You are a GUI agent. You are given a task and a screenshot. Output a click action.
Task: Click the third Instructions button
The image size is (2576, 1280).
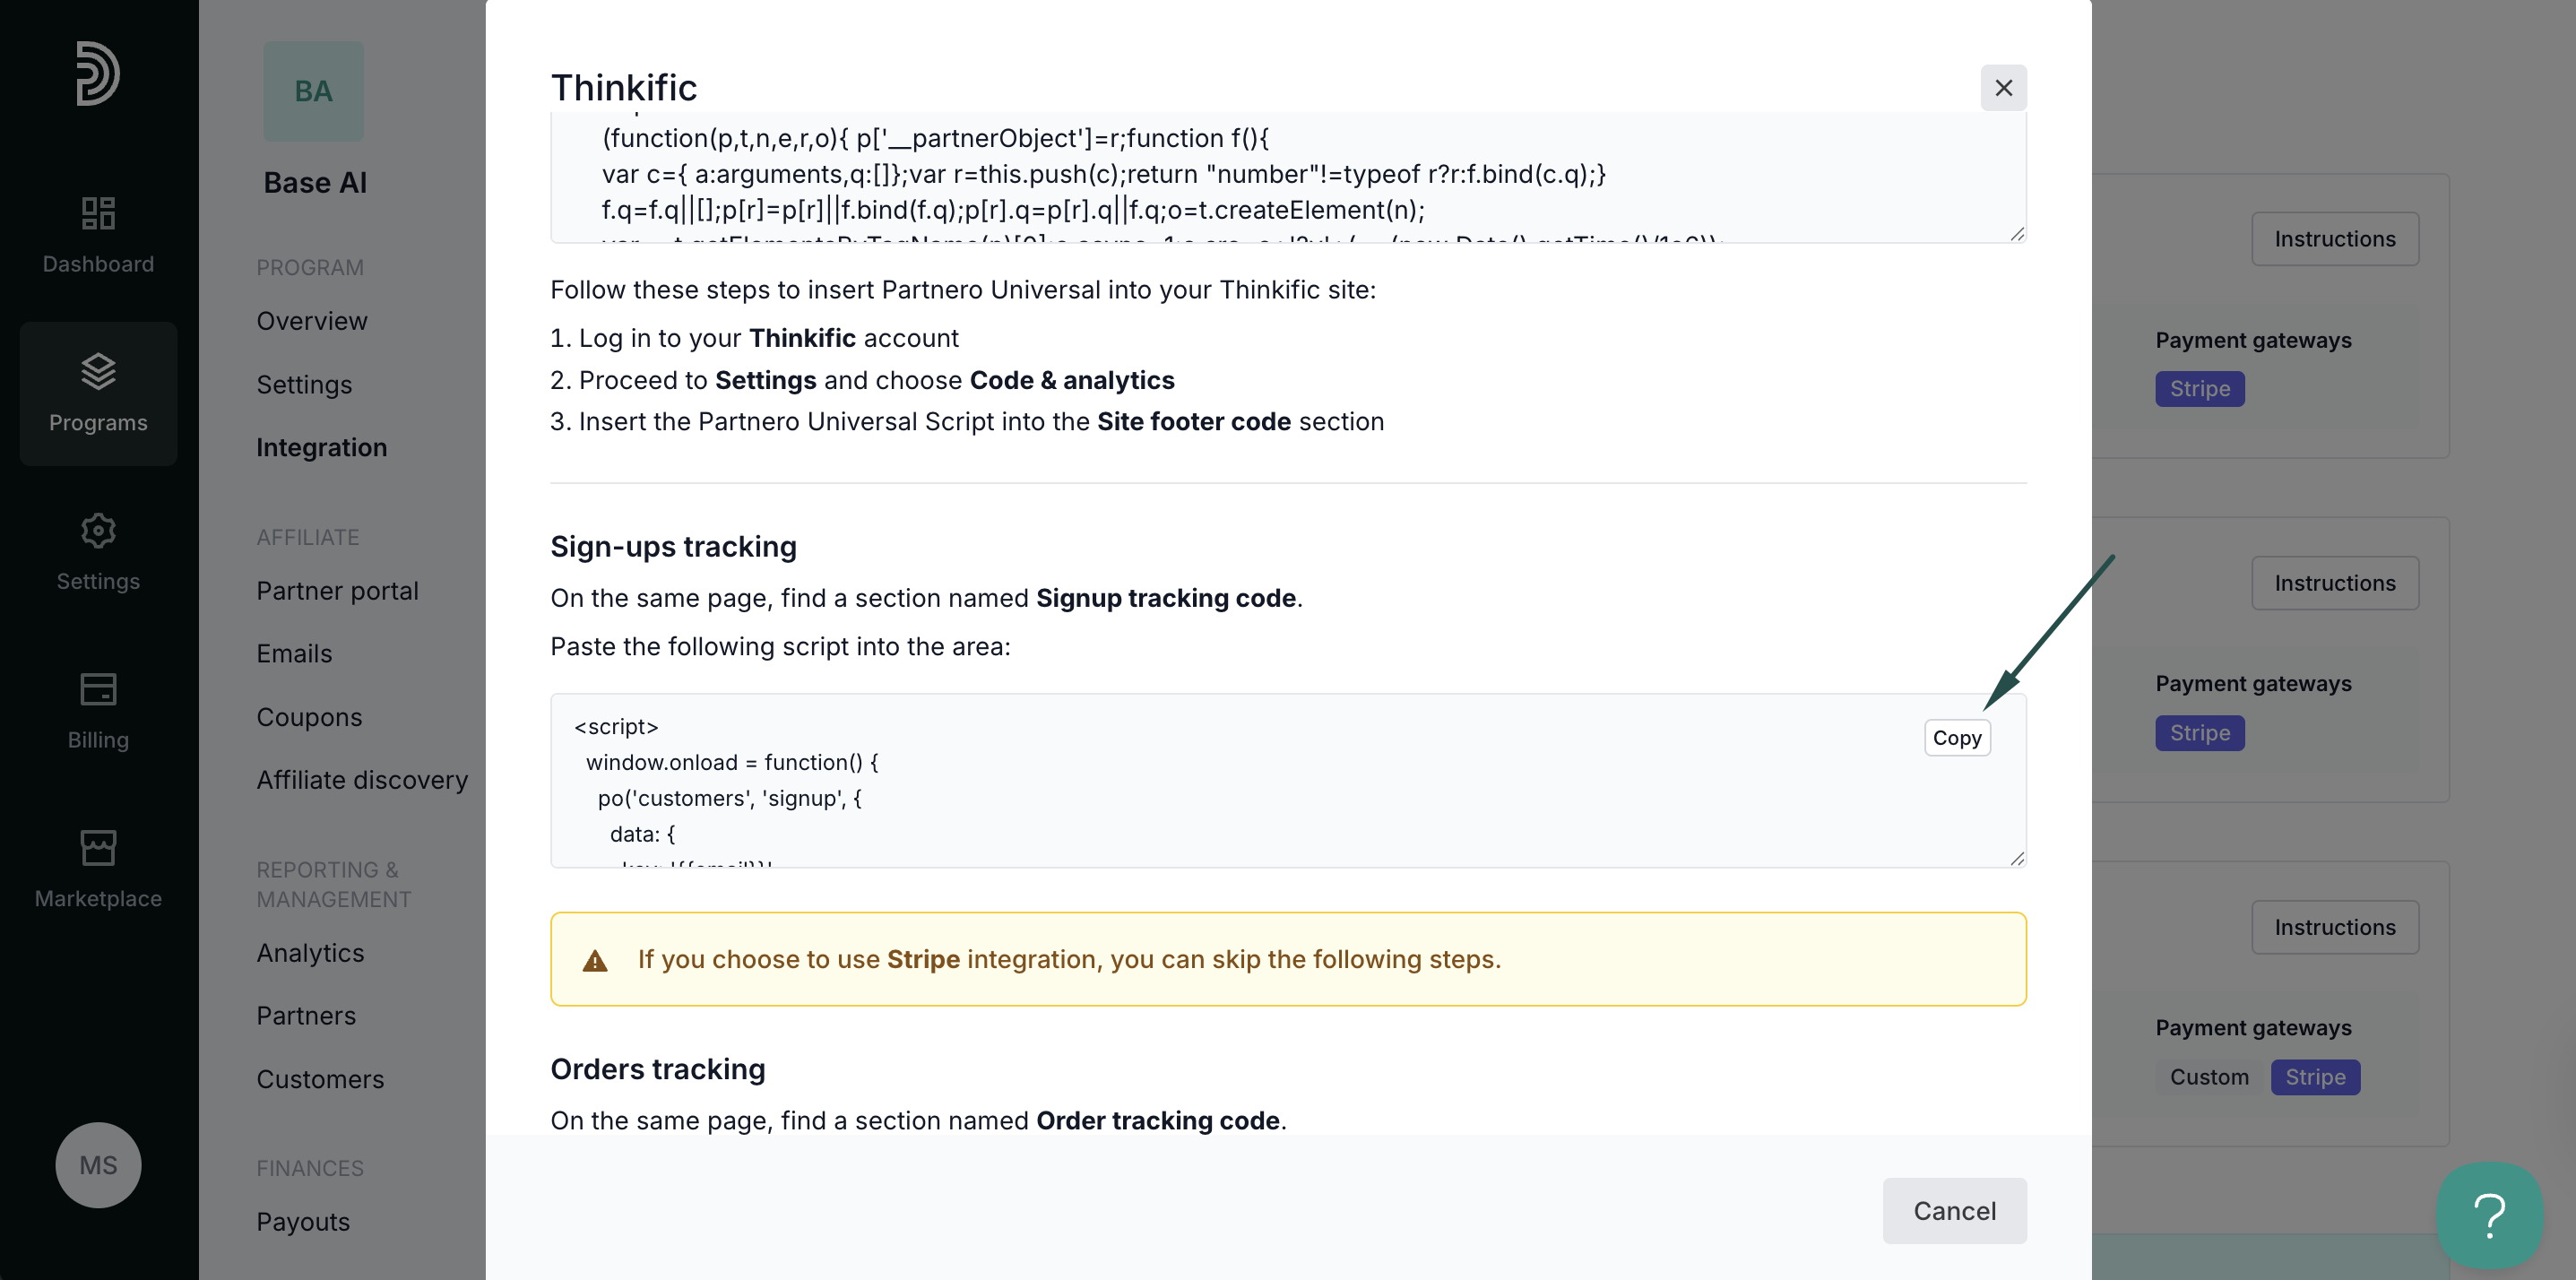[x=2335, y=927]
